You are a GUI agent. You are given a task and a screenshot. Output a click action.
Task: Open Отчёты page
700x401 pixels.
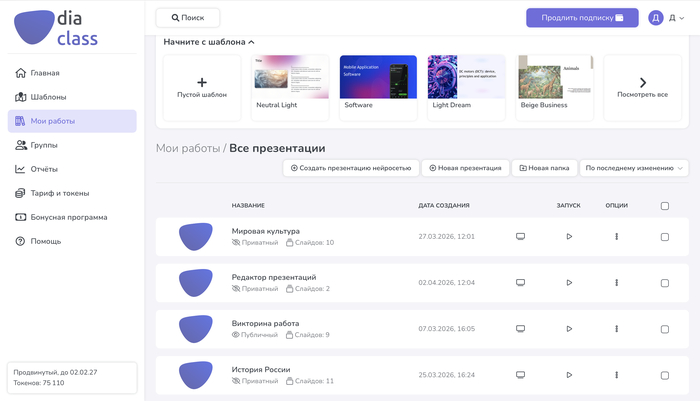[72, 169]
